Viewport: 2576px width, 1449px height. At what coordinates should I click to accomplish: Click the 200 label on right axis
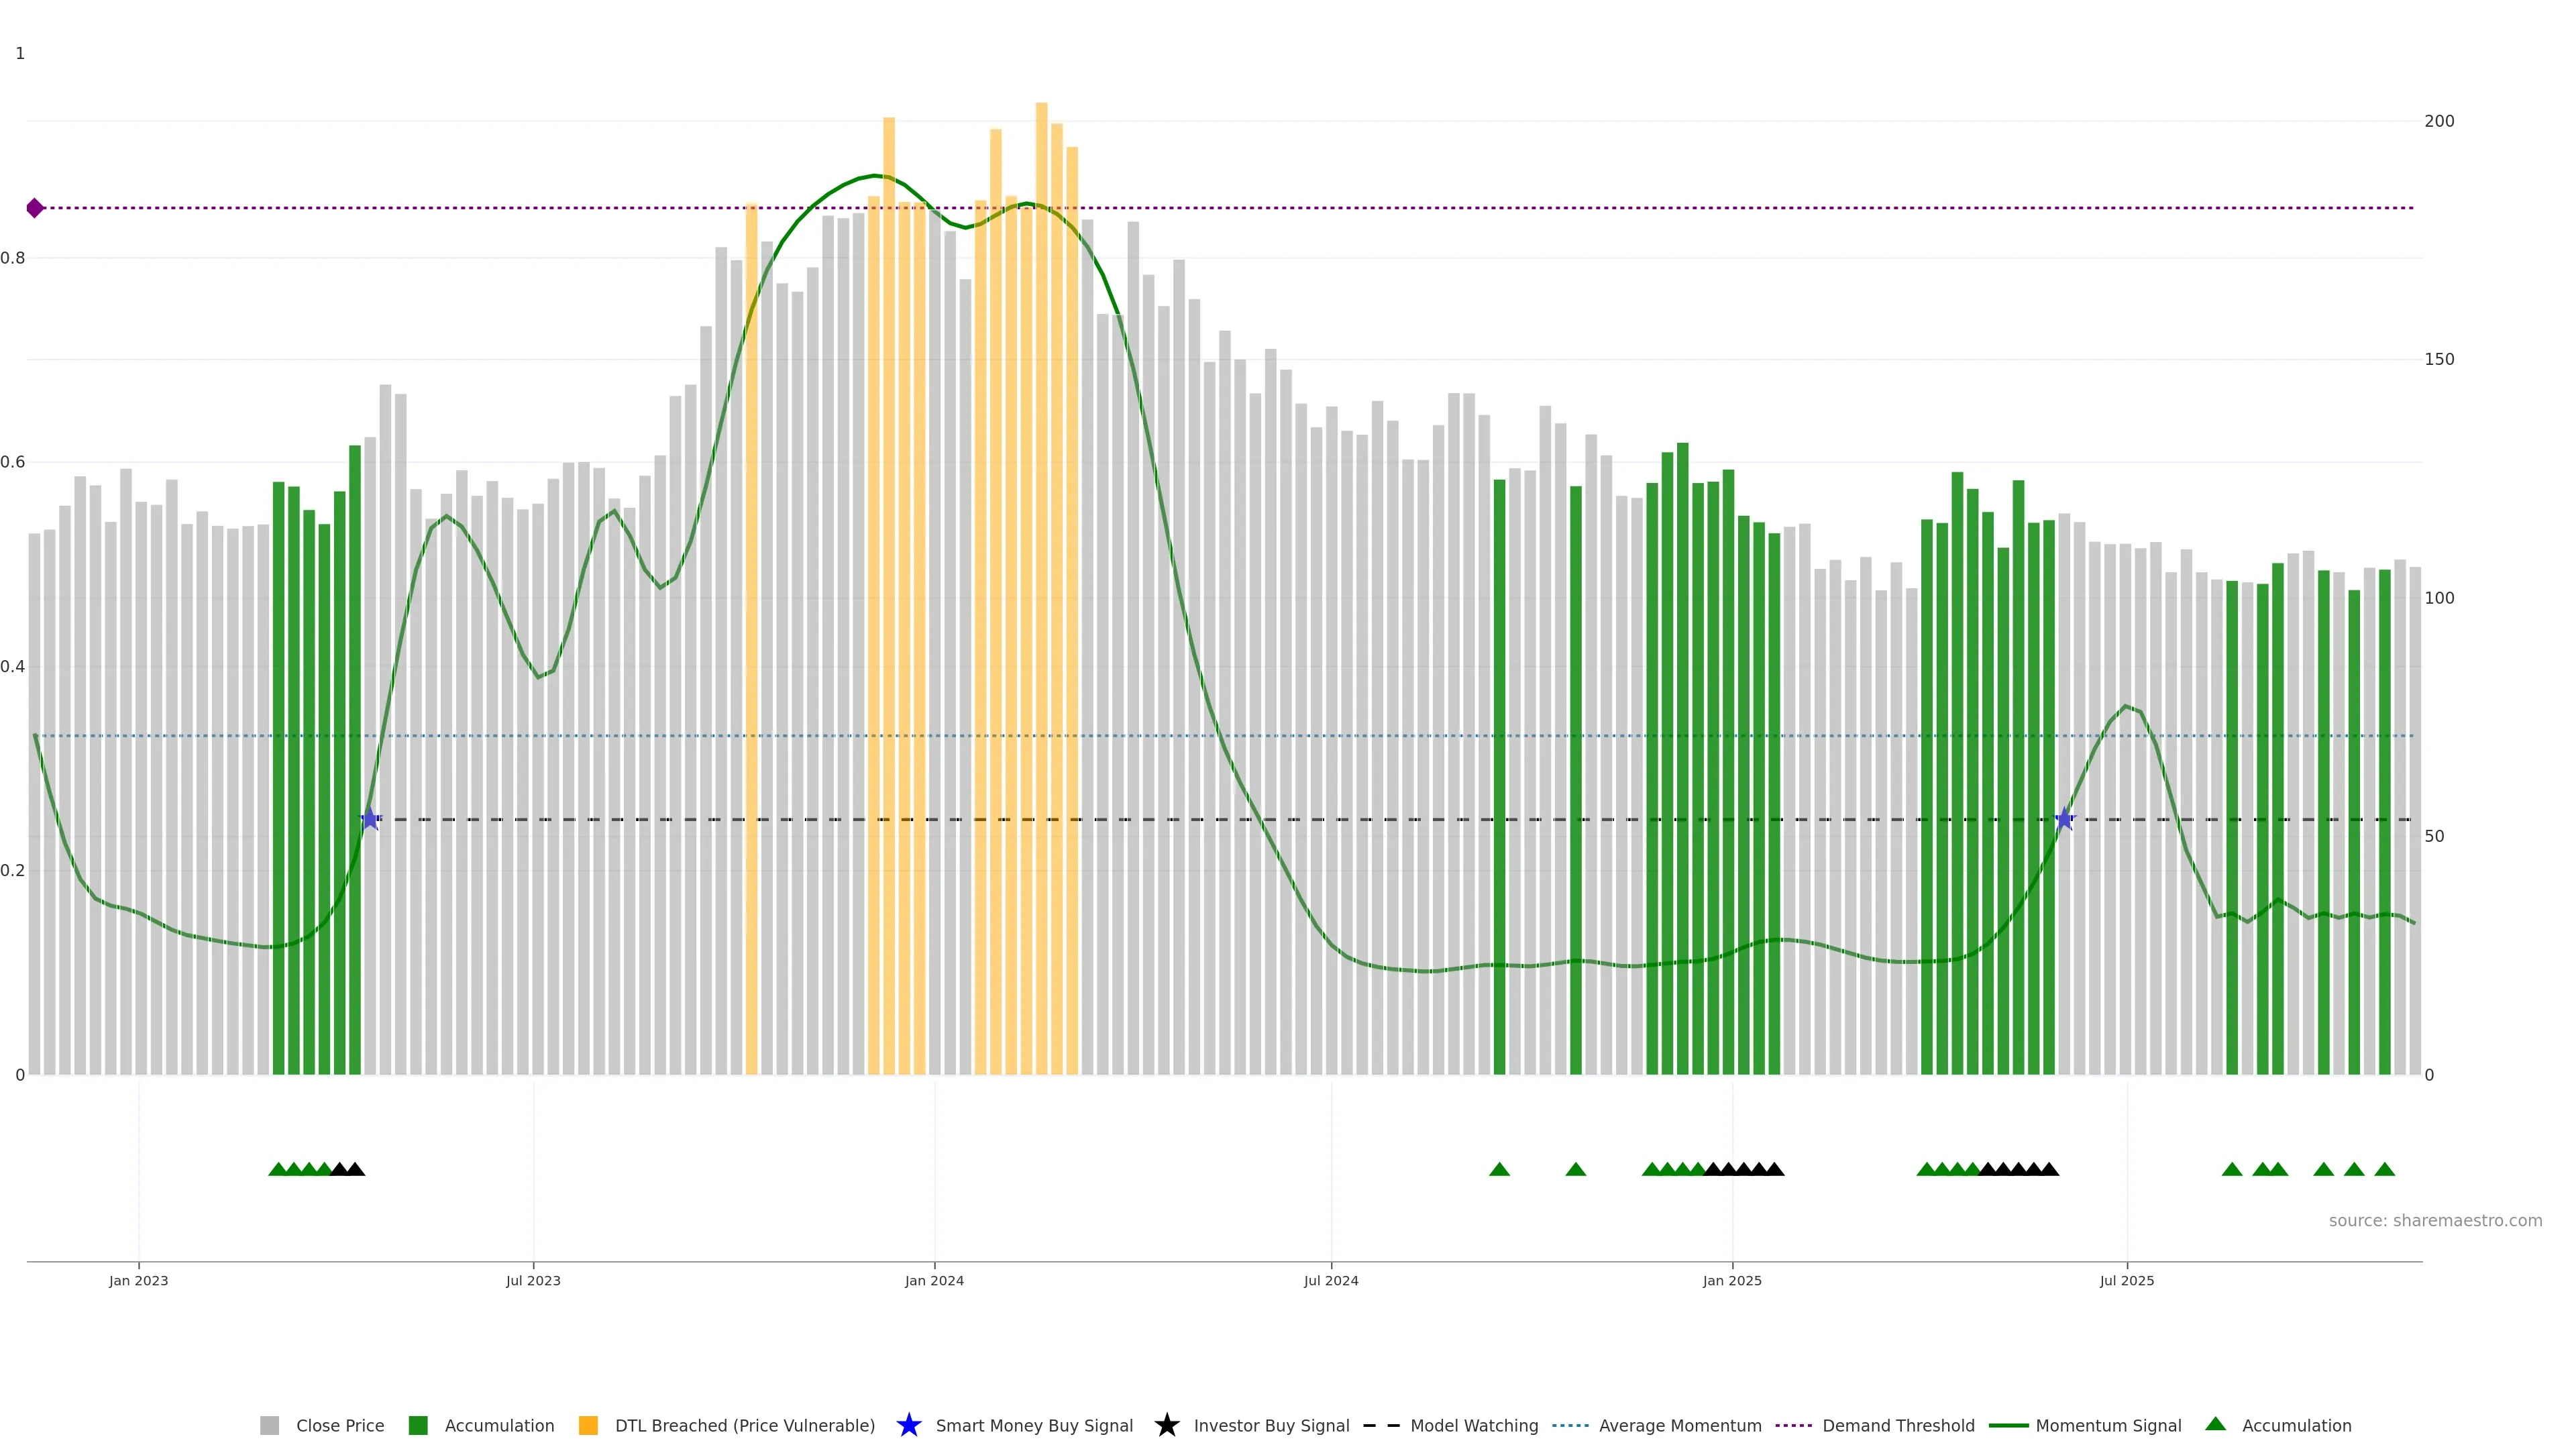(2439, 121)
